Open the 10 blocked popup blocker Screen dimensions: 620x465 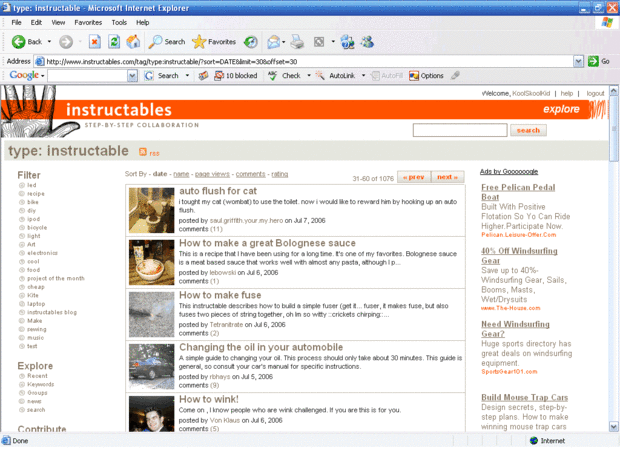[x=236, y=76]
